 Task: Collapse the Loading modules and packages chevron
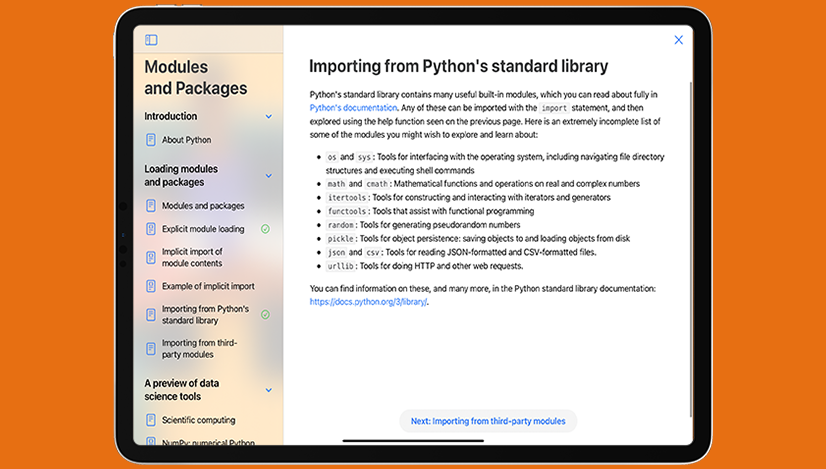point(268,176)
